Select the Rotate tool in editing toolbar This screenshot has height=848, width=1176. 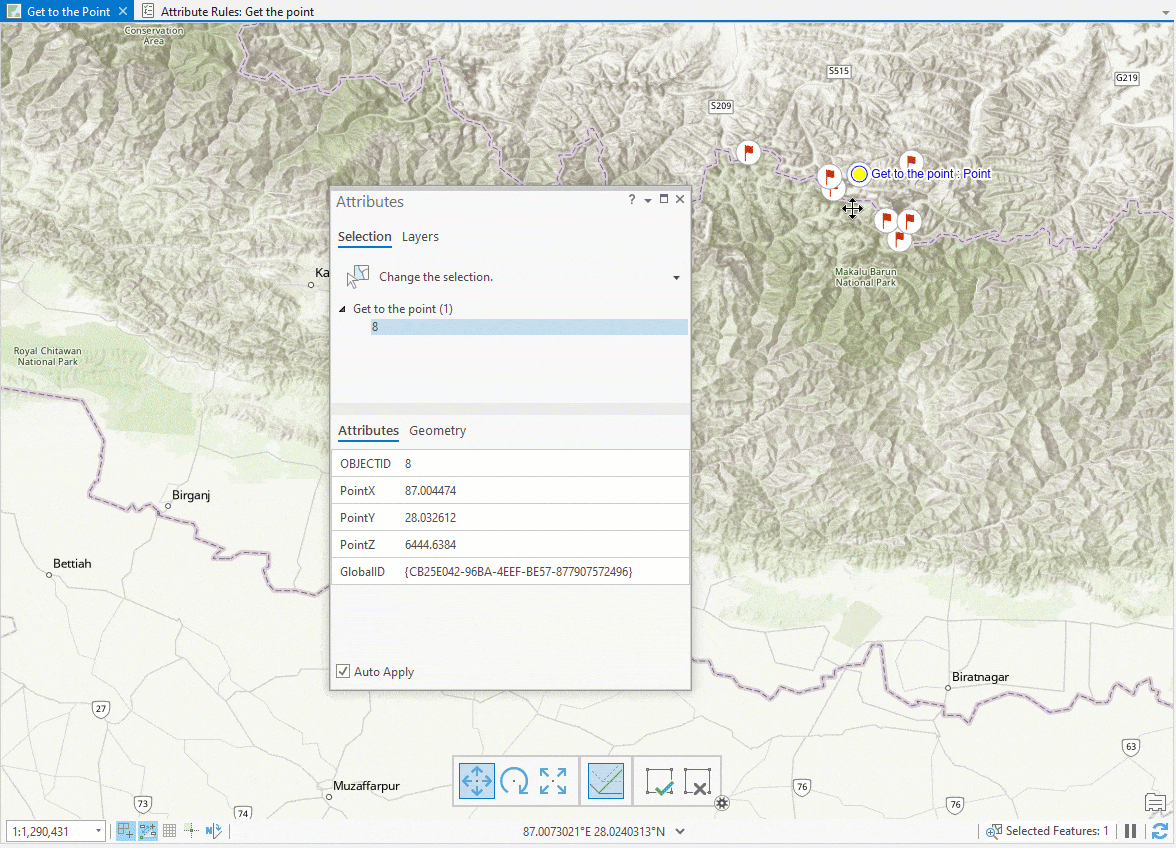tap(514, 781)
